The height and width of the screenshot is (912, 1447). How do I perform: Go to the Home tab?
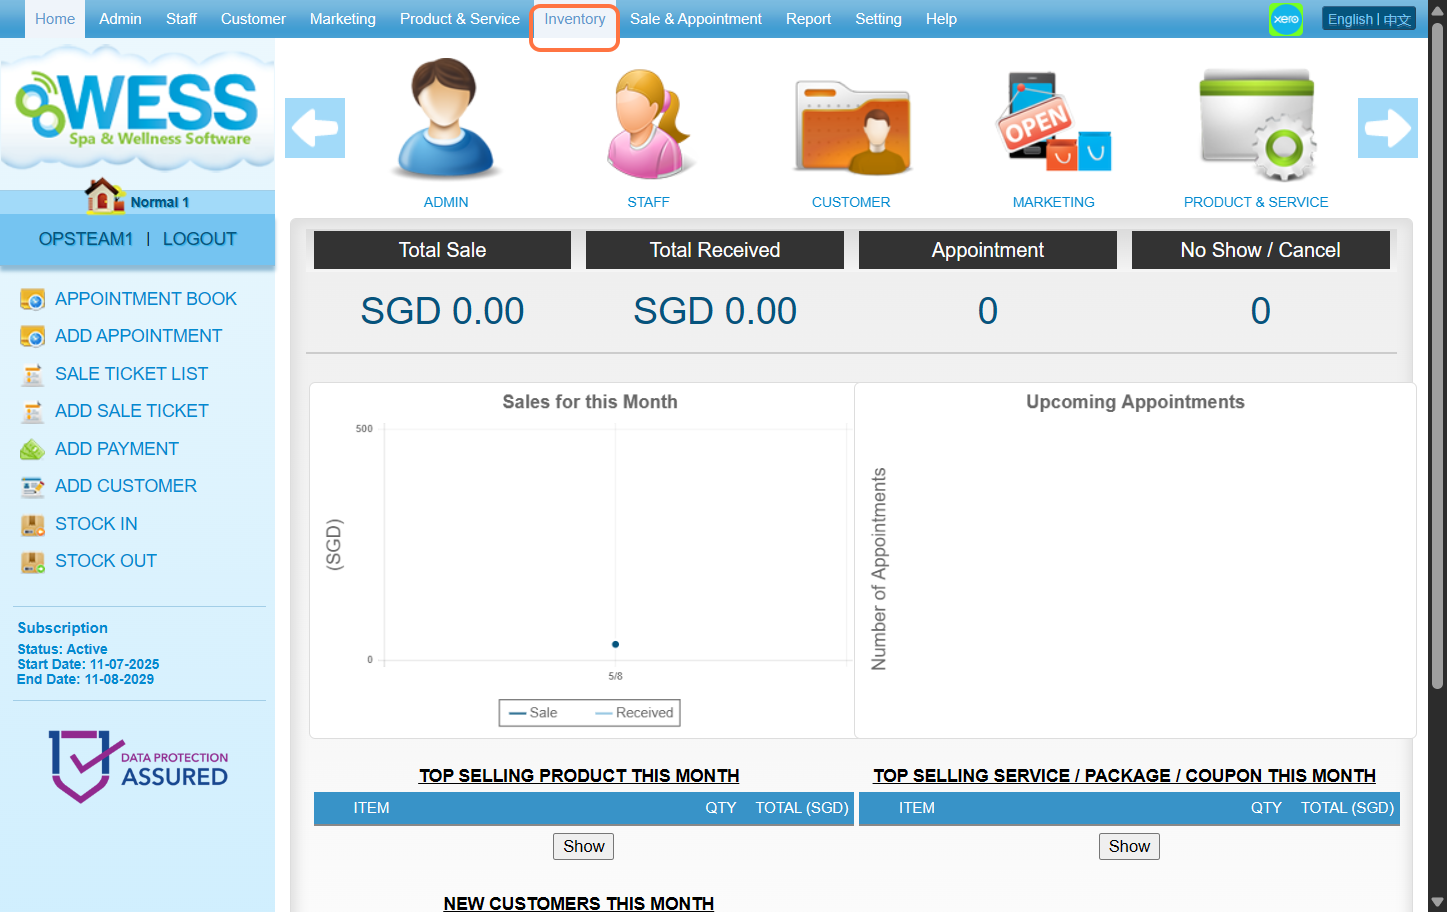tap(55, 19)
